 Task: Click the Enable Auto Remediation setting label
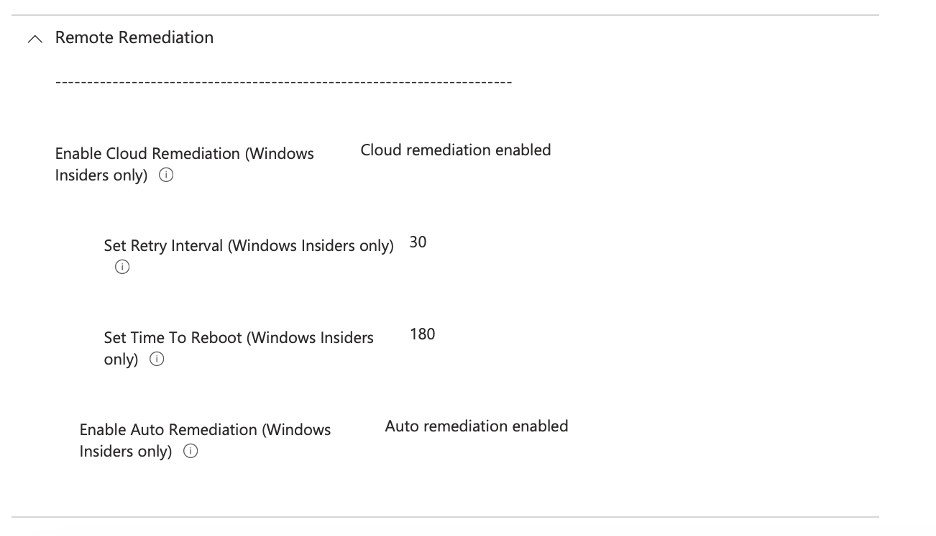[x=205, y=430]
